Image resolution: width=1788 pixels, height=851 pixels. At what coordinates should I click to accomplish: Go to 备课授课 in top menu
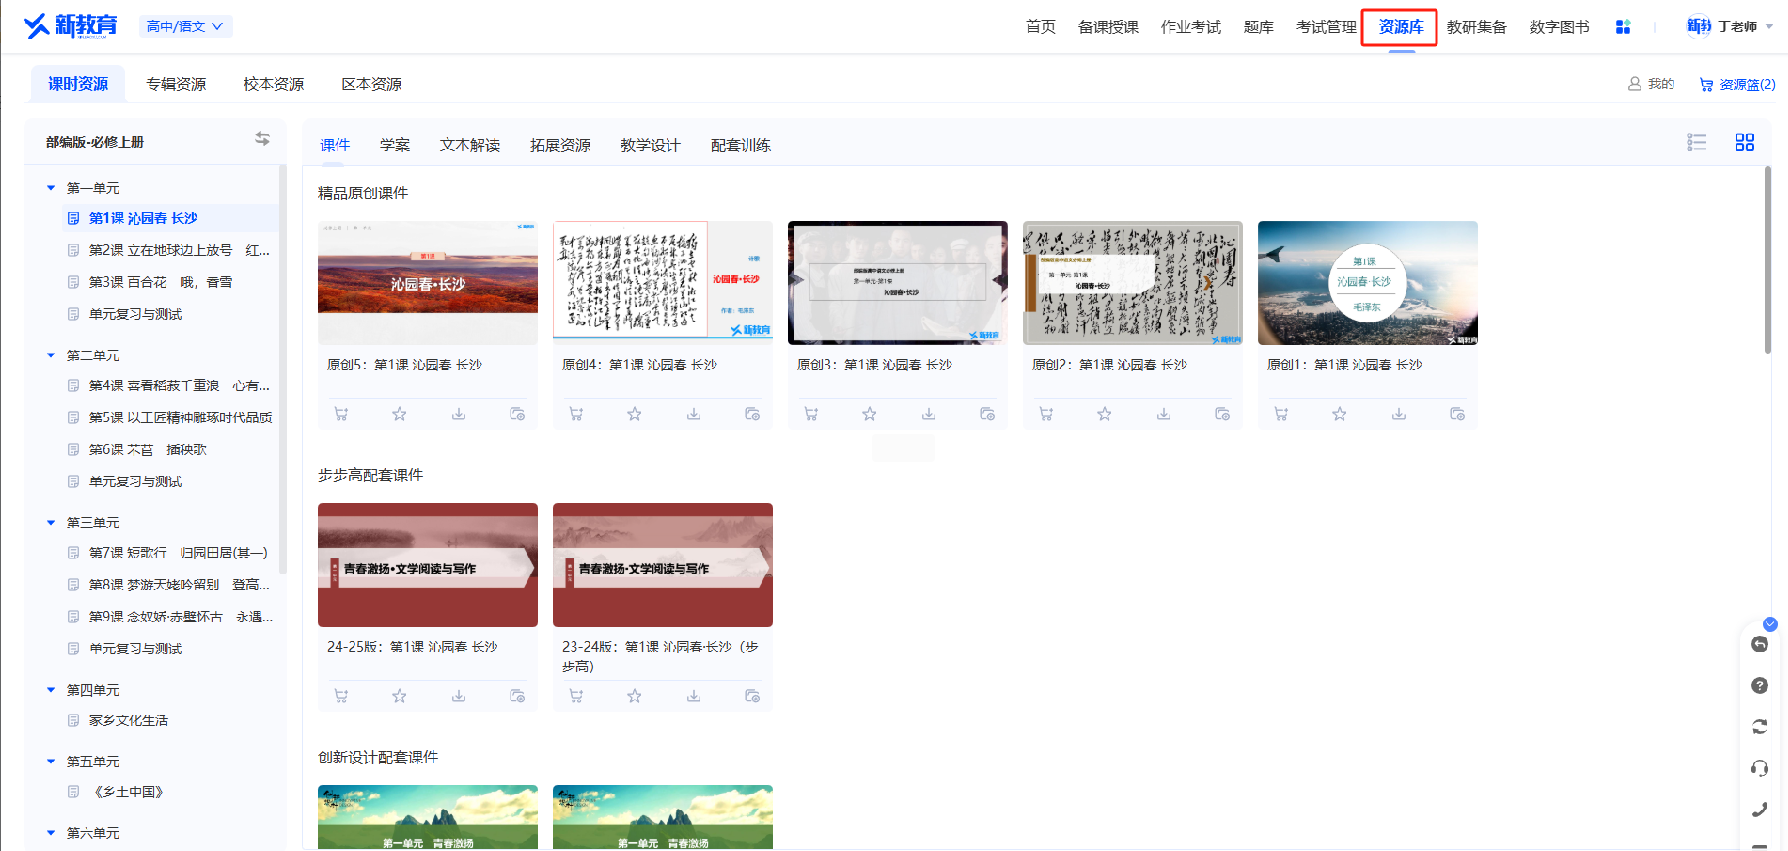(x=1108, y=27)
